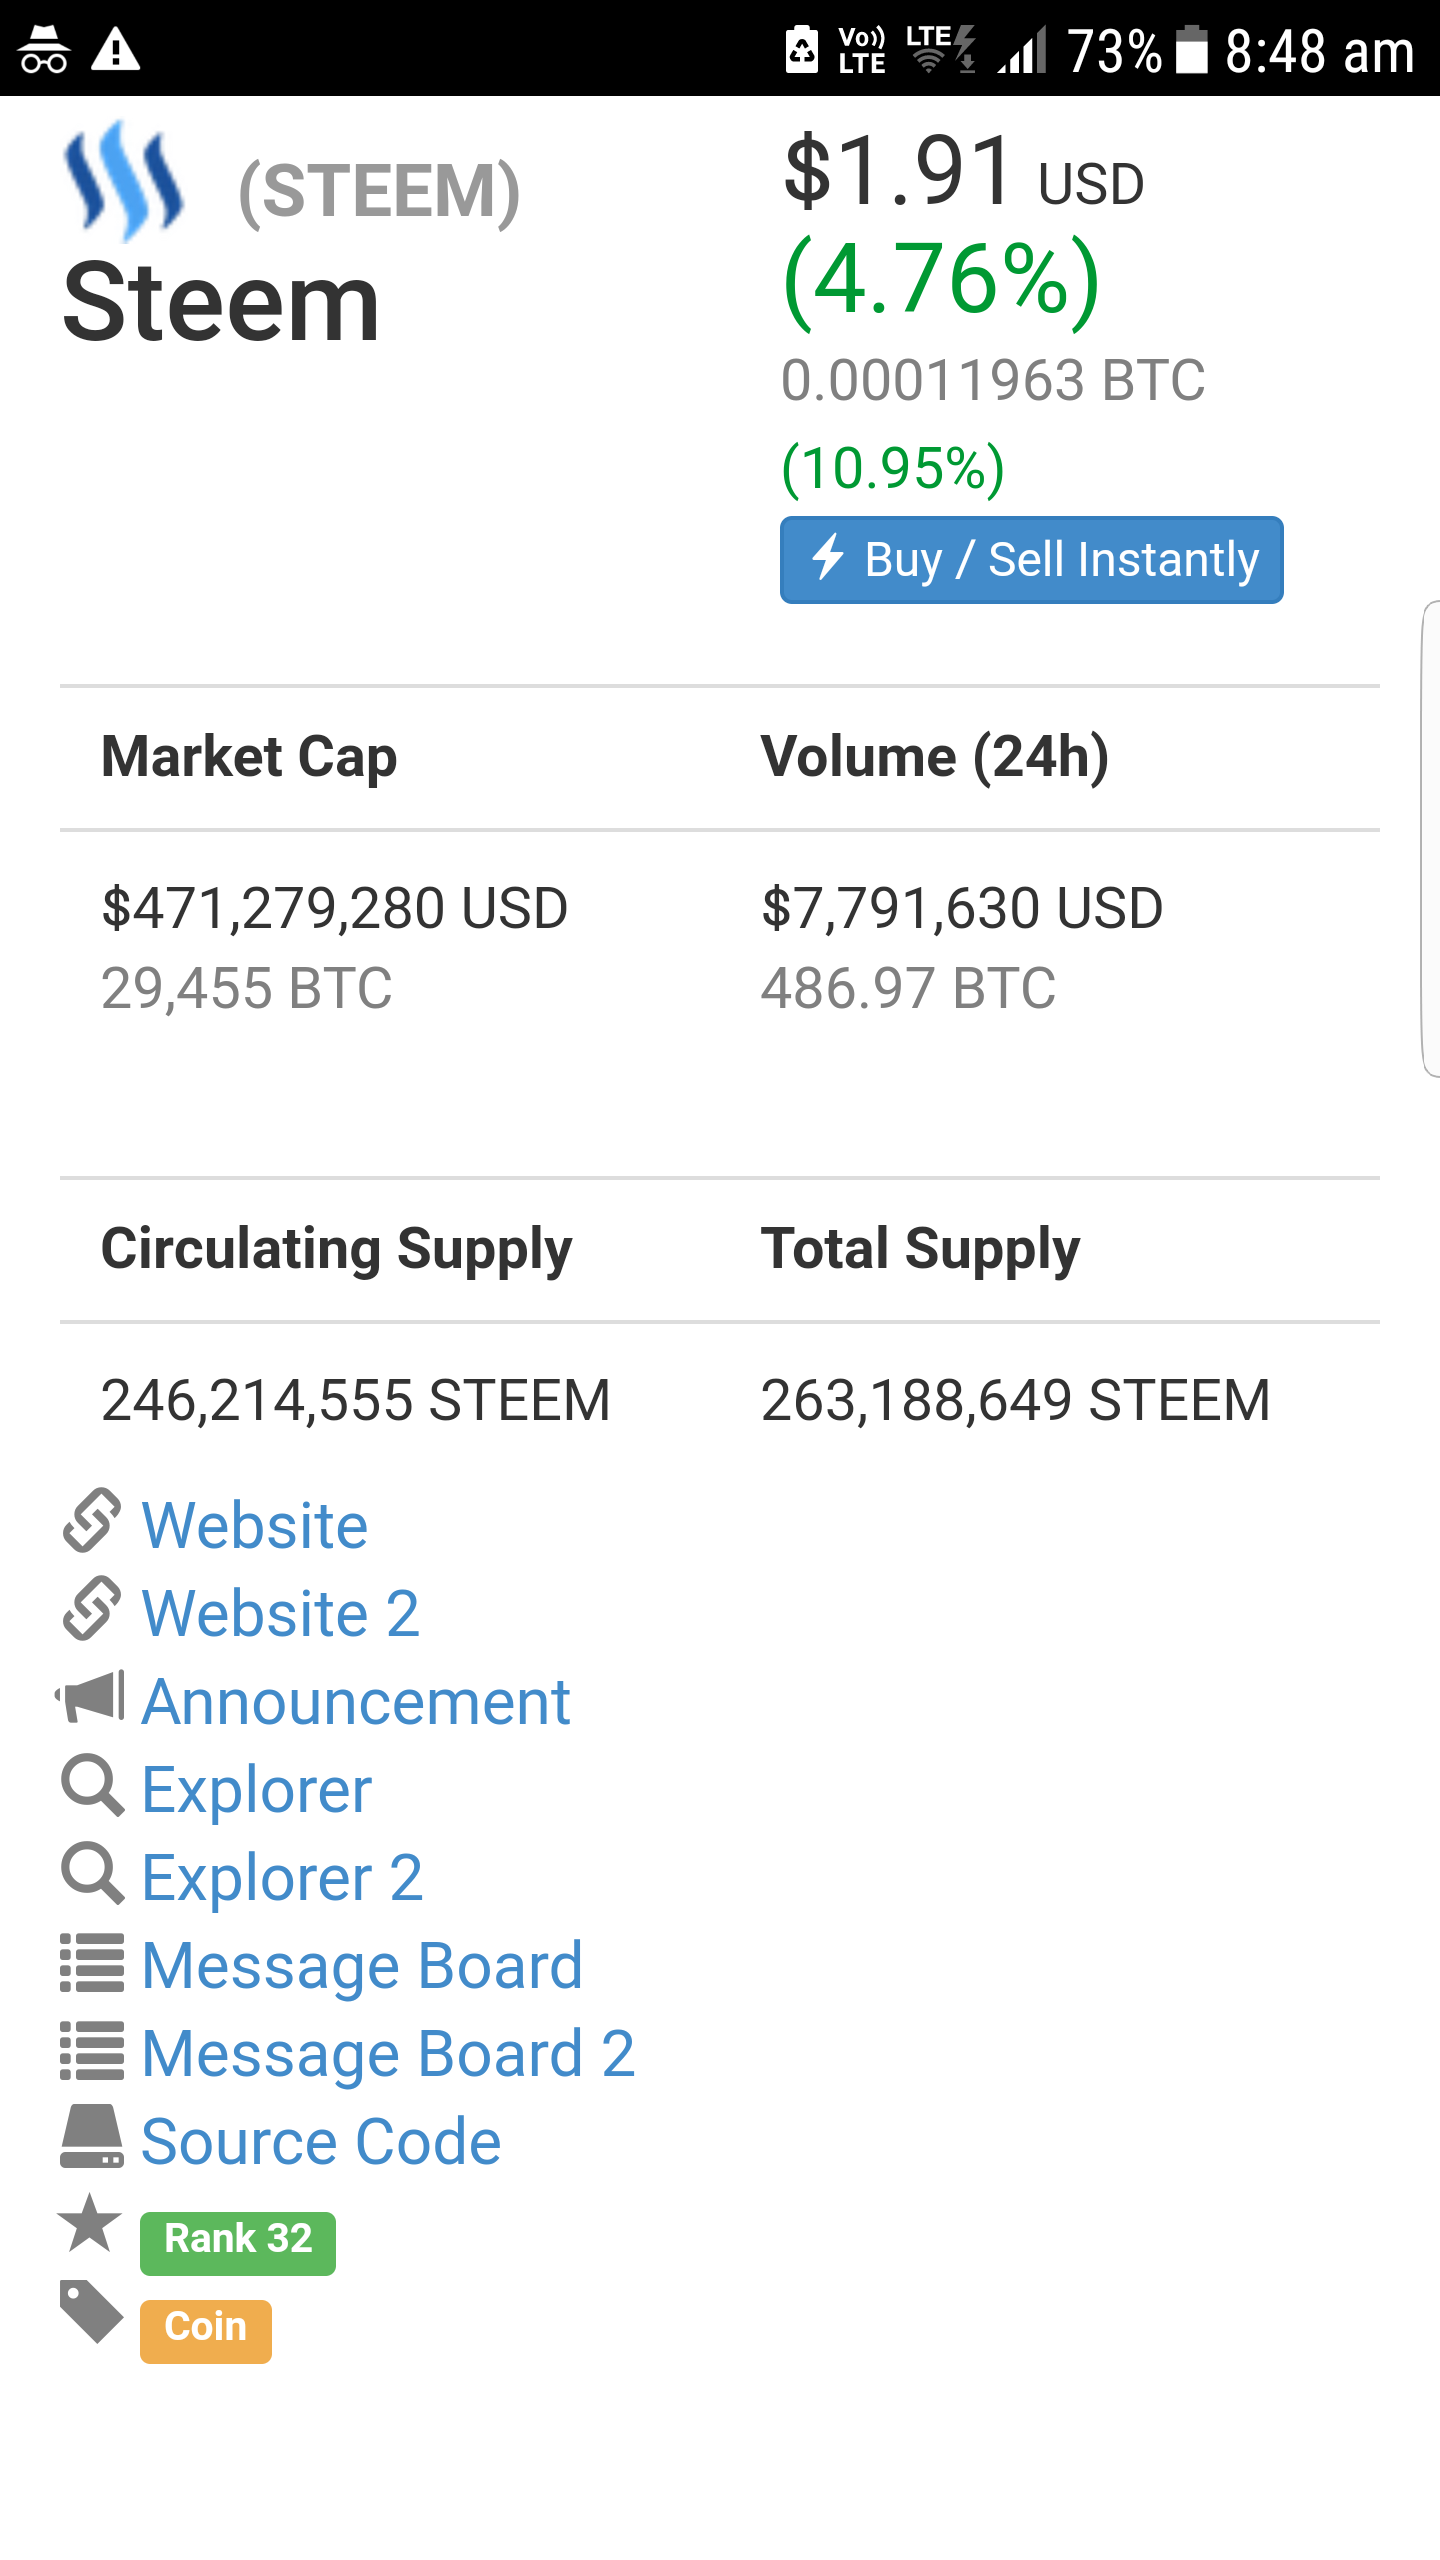Open the Website link
1440x2560 pixels.
pos(255,1526)
